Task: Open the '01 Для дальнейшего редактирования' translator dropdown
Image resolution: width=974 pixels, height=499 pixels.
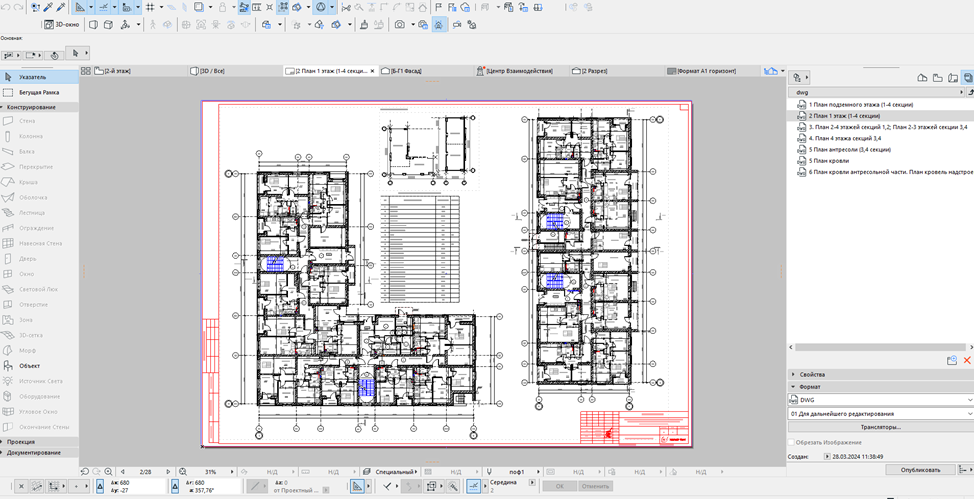Action: 880,413
